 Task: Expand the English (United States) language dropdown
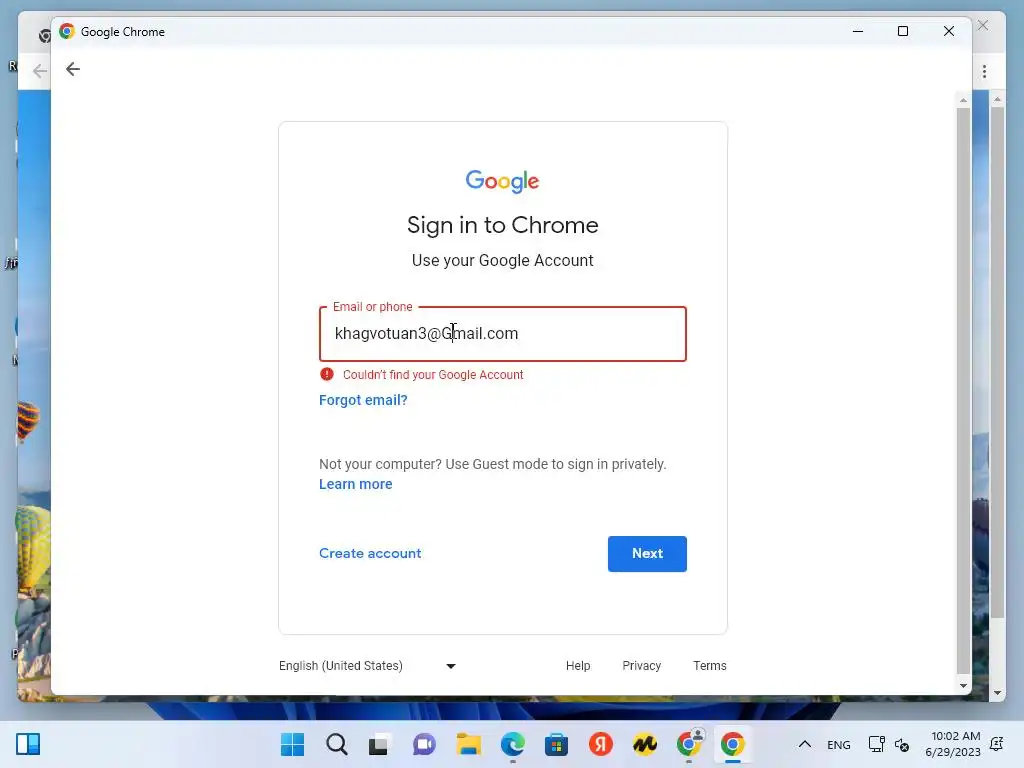tap(367, 665)
